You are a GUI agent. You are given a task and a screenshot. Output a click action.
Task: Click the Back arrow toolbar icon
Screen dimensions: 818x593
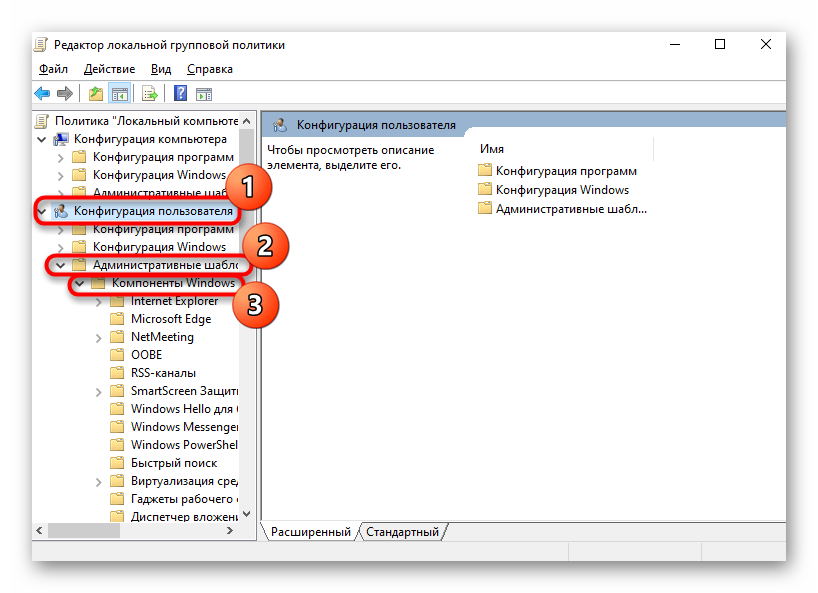click(x=42, y=94)
